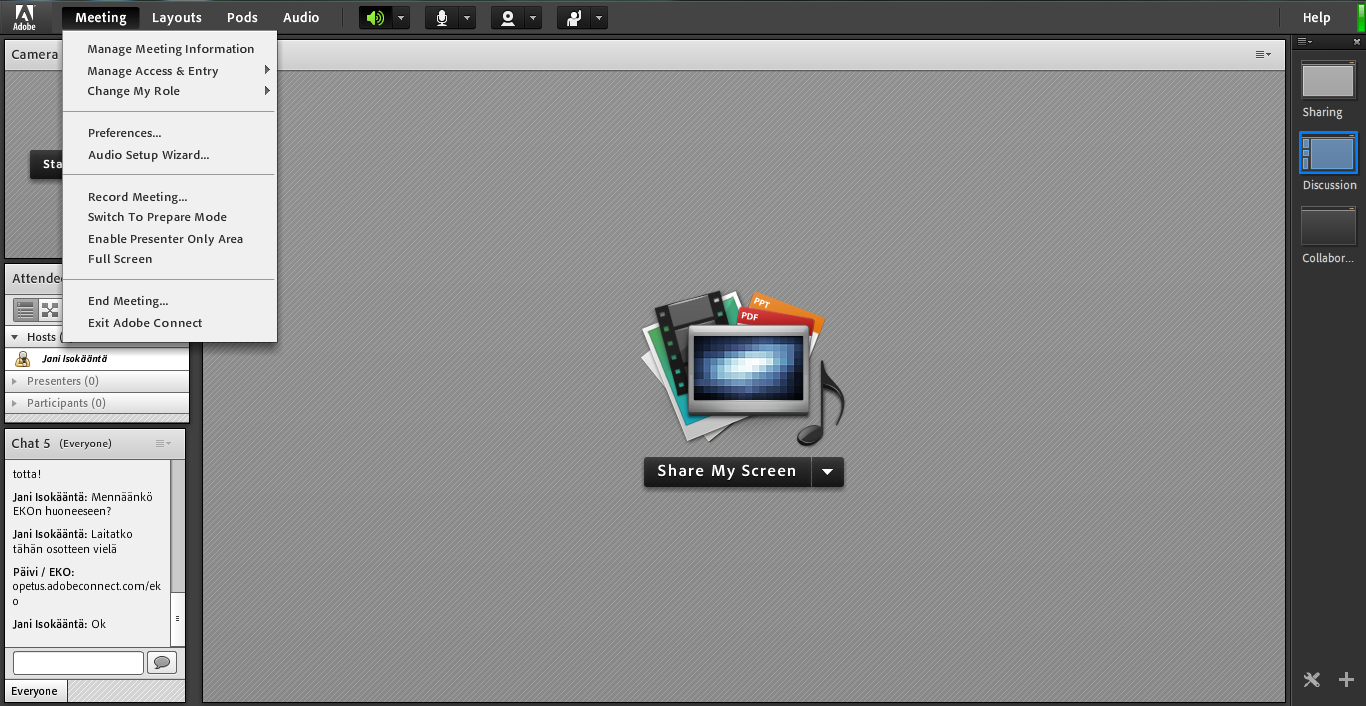Click the host icon beside Jani Isokääntä
The image size is (1366, 706).
pyautogui.click(x=23, y=359)
